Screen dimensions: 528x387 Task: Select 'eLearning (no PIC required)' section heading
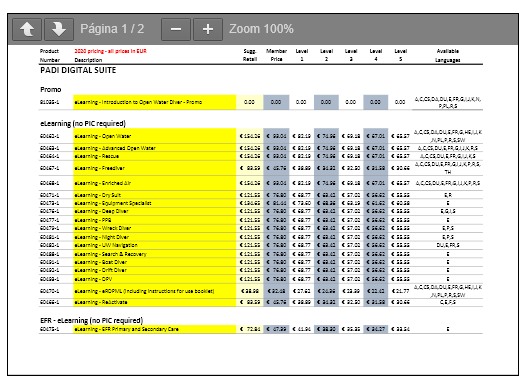point(83,124)
